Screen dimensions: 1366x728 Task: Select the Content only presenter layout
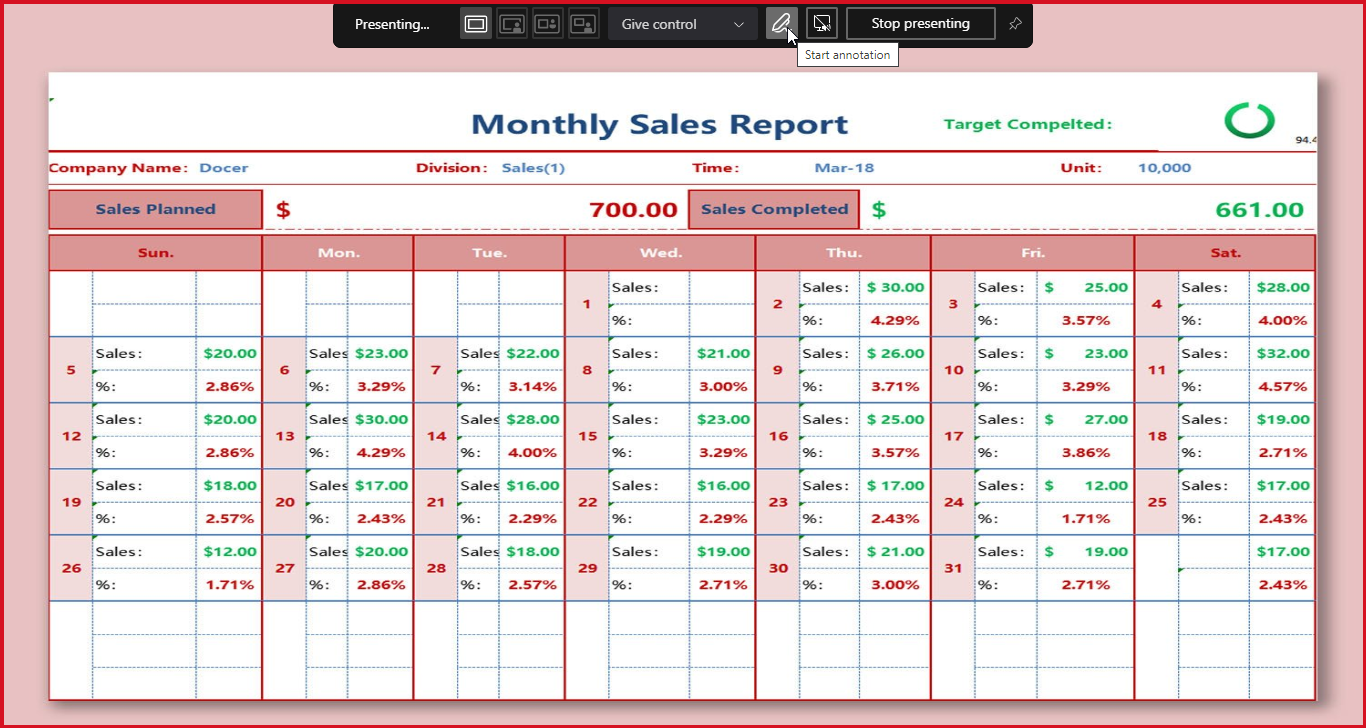[x=476, y=24]
